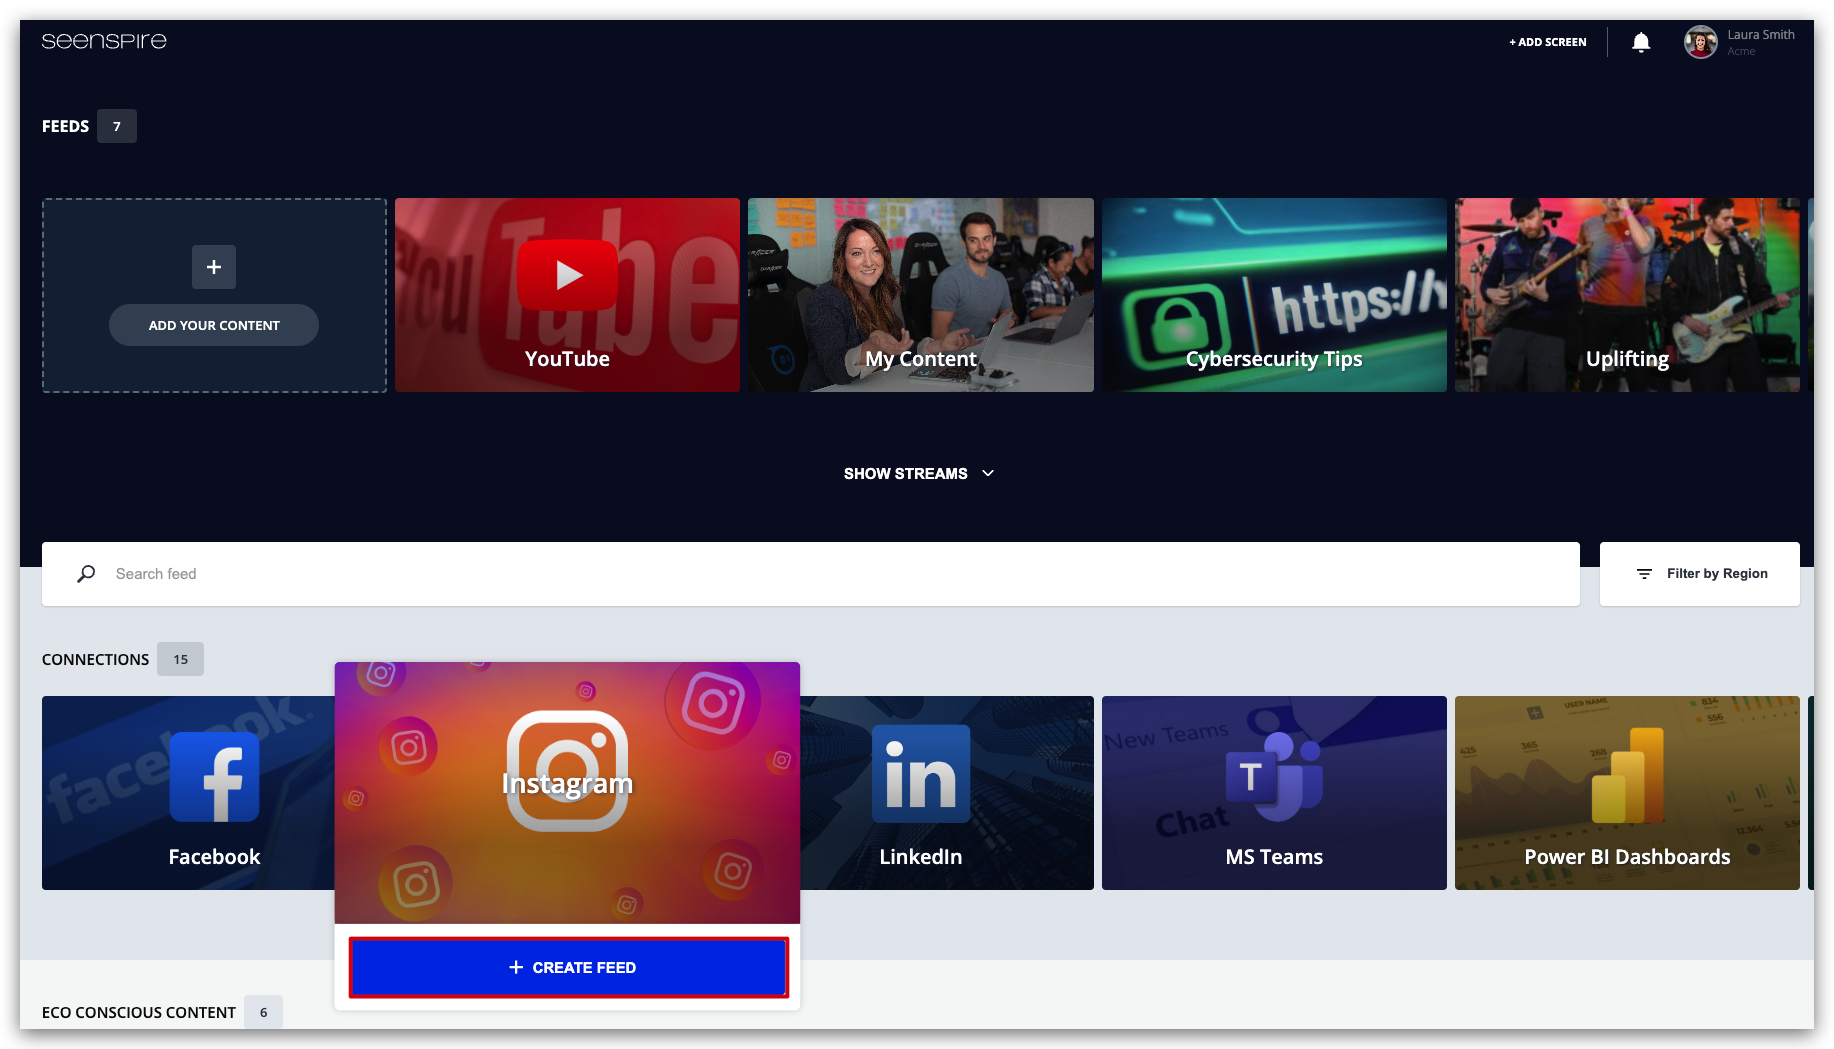The image size is (1834, 1049).
Task: Click Laura Smith's profile avatar
Action: click(x=1700, y=42)
